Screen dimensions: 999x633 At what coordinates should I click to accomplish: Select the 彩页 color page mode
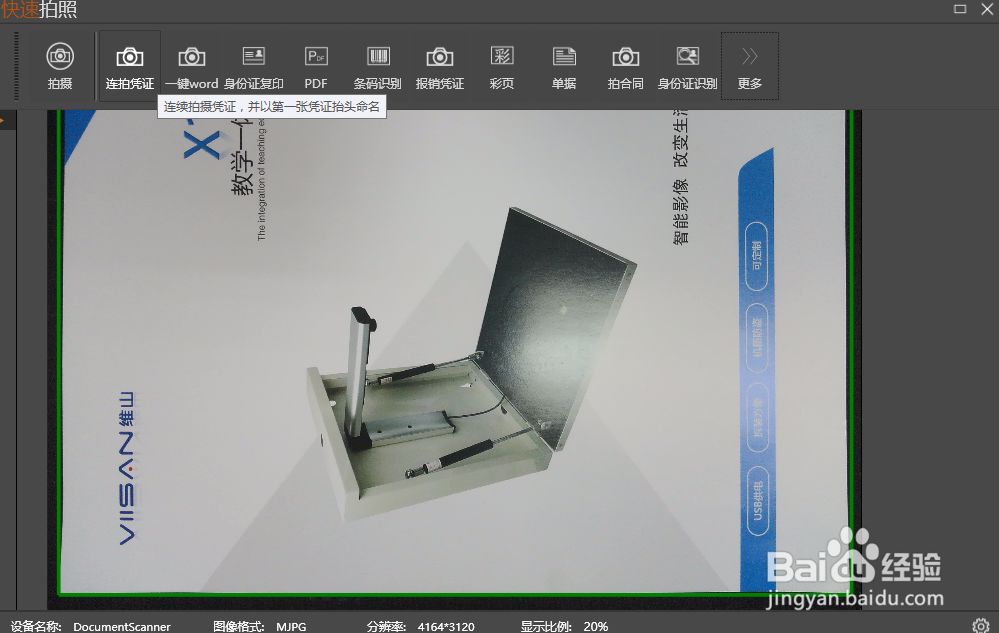pos(501,65)
